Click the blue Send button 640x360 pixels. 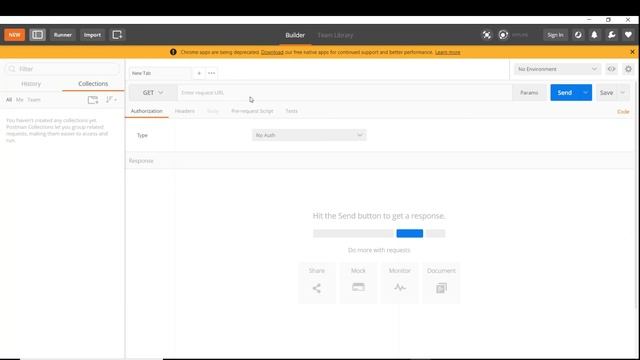(x=565, y=93)
